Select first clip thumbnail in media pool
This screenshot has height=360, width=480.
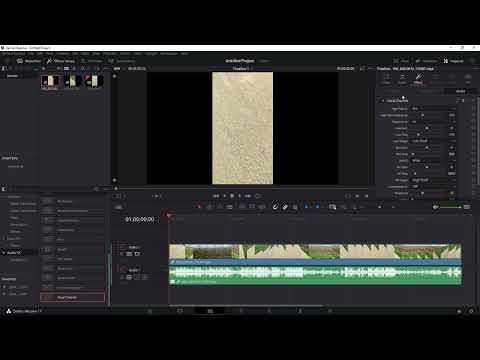pos(51,81)
